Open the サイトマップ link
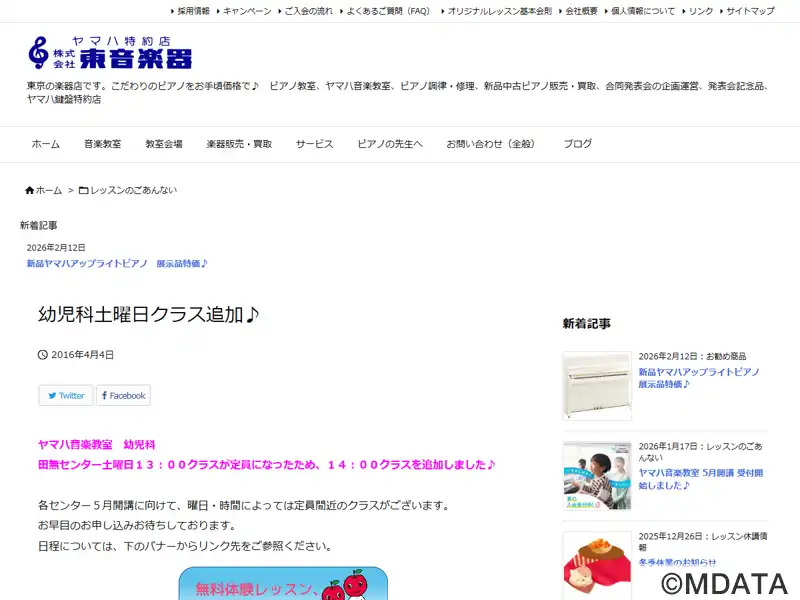 click(750, 11)
